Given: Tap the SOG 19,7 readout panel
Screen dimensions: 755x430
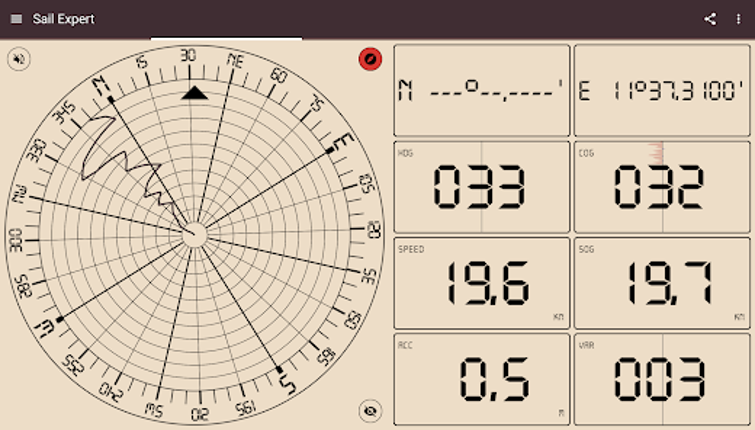Looking at the screenshot, I should pos(661,283).
